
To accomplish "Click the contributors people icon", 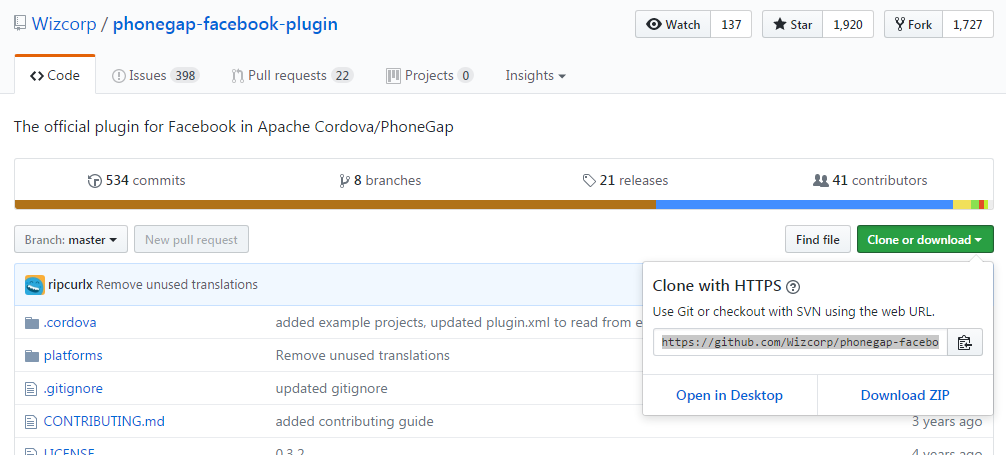I will click(821, 181).
